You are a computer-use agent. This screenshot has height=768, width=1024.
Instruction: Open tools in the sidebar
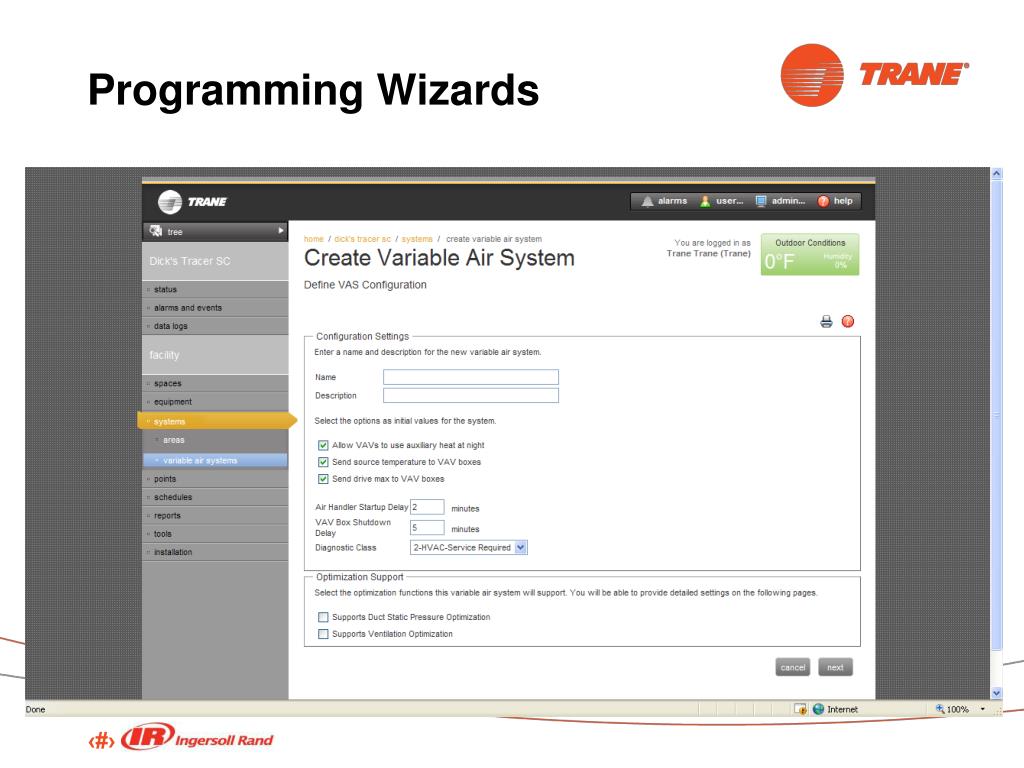215,534
